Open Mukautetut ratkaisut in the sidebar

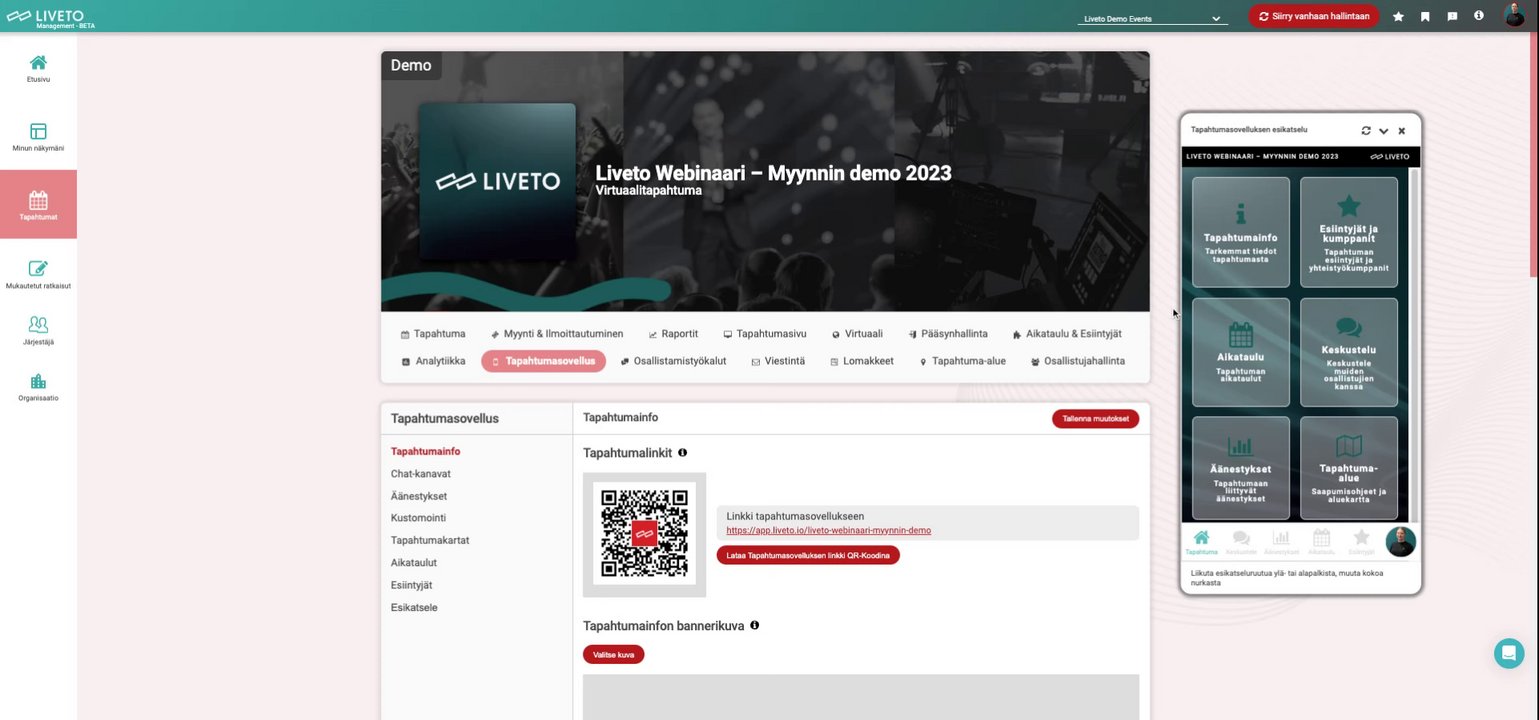(38, 274)
